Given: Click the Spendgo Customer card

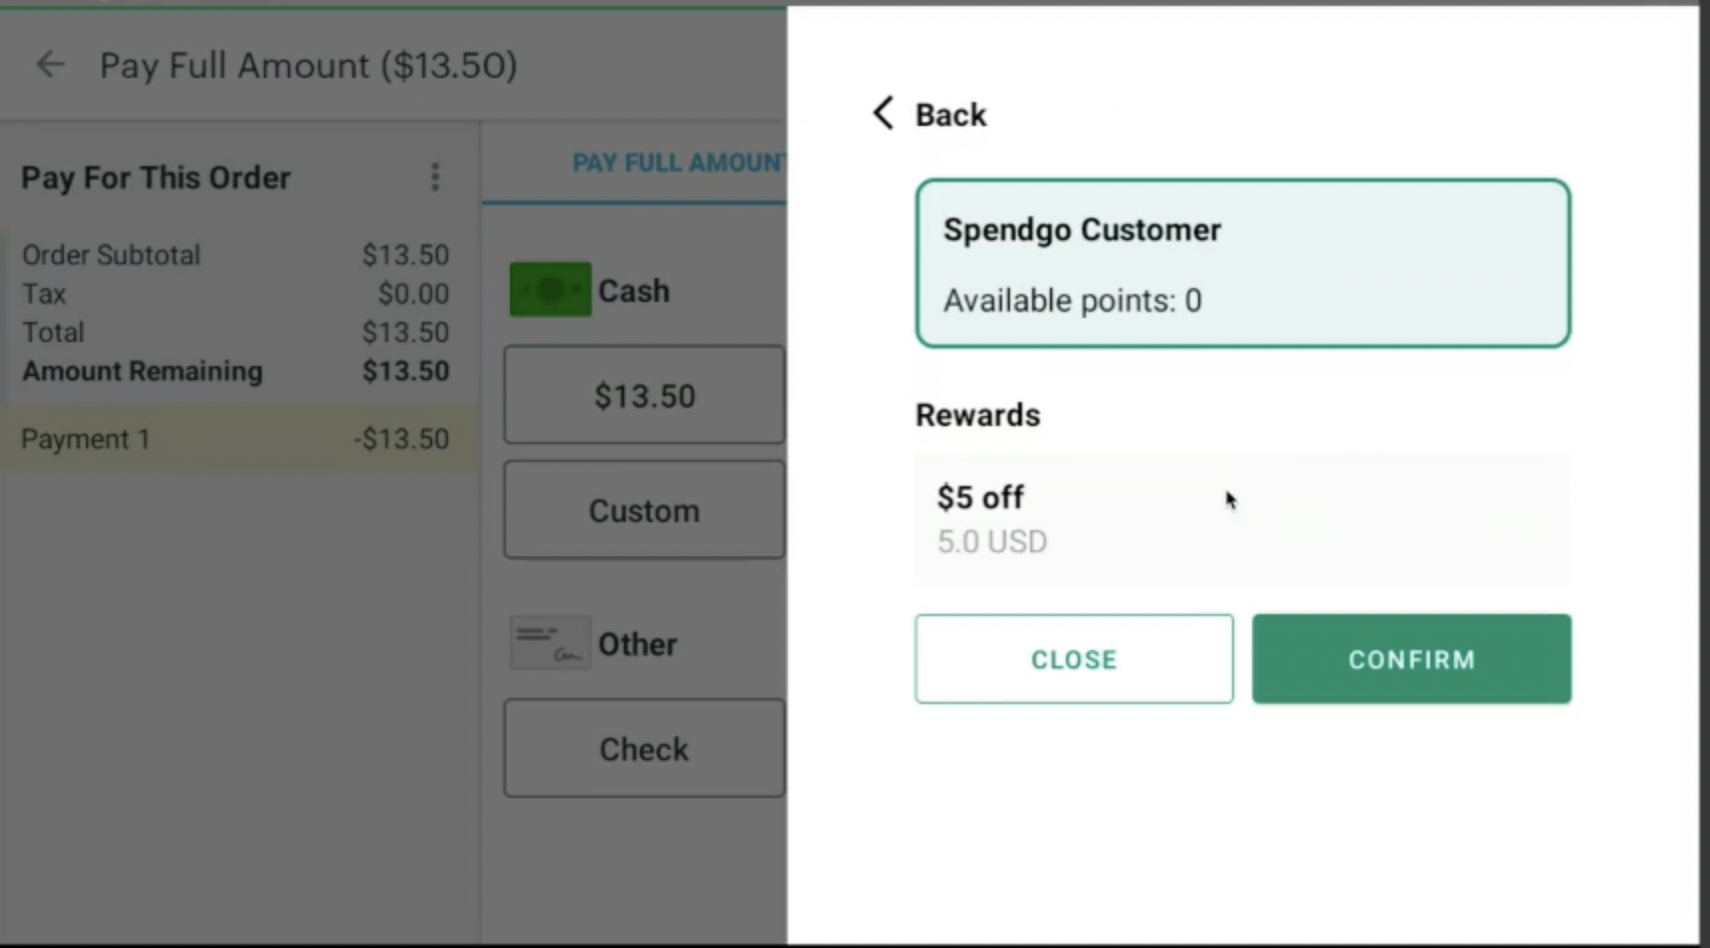Looking at the screenshot, I should 1242,263.
